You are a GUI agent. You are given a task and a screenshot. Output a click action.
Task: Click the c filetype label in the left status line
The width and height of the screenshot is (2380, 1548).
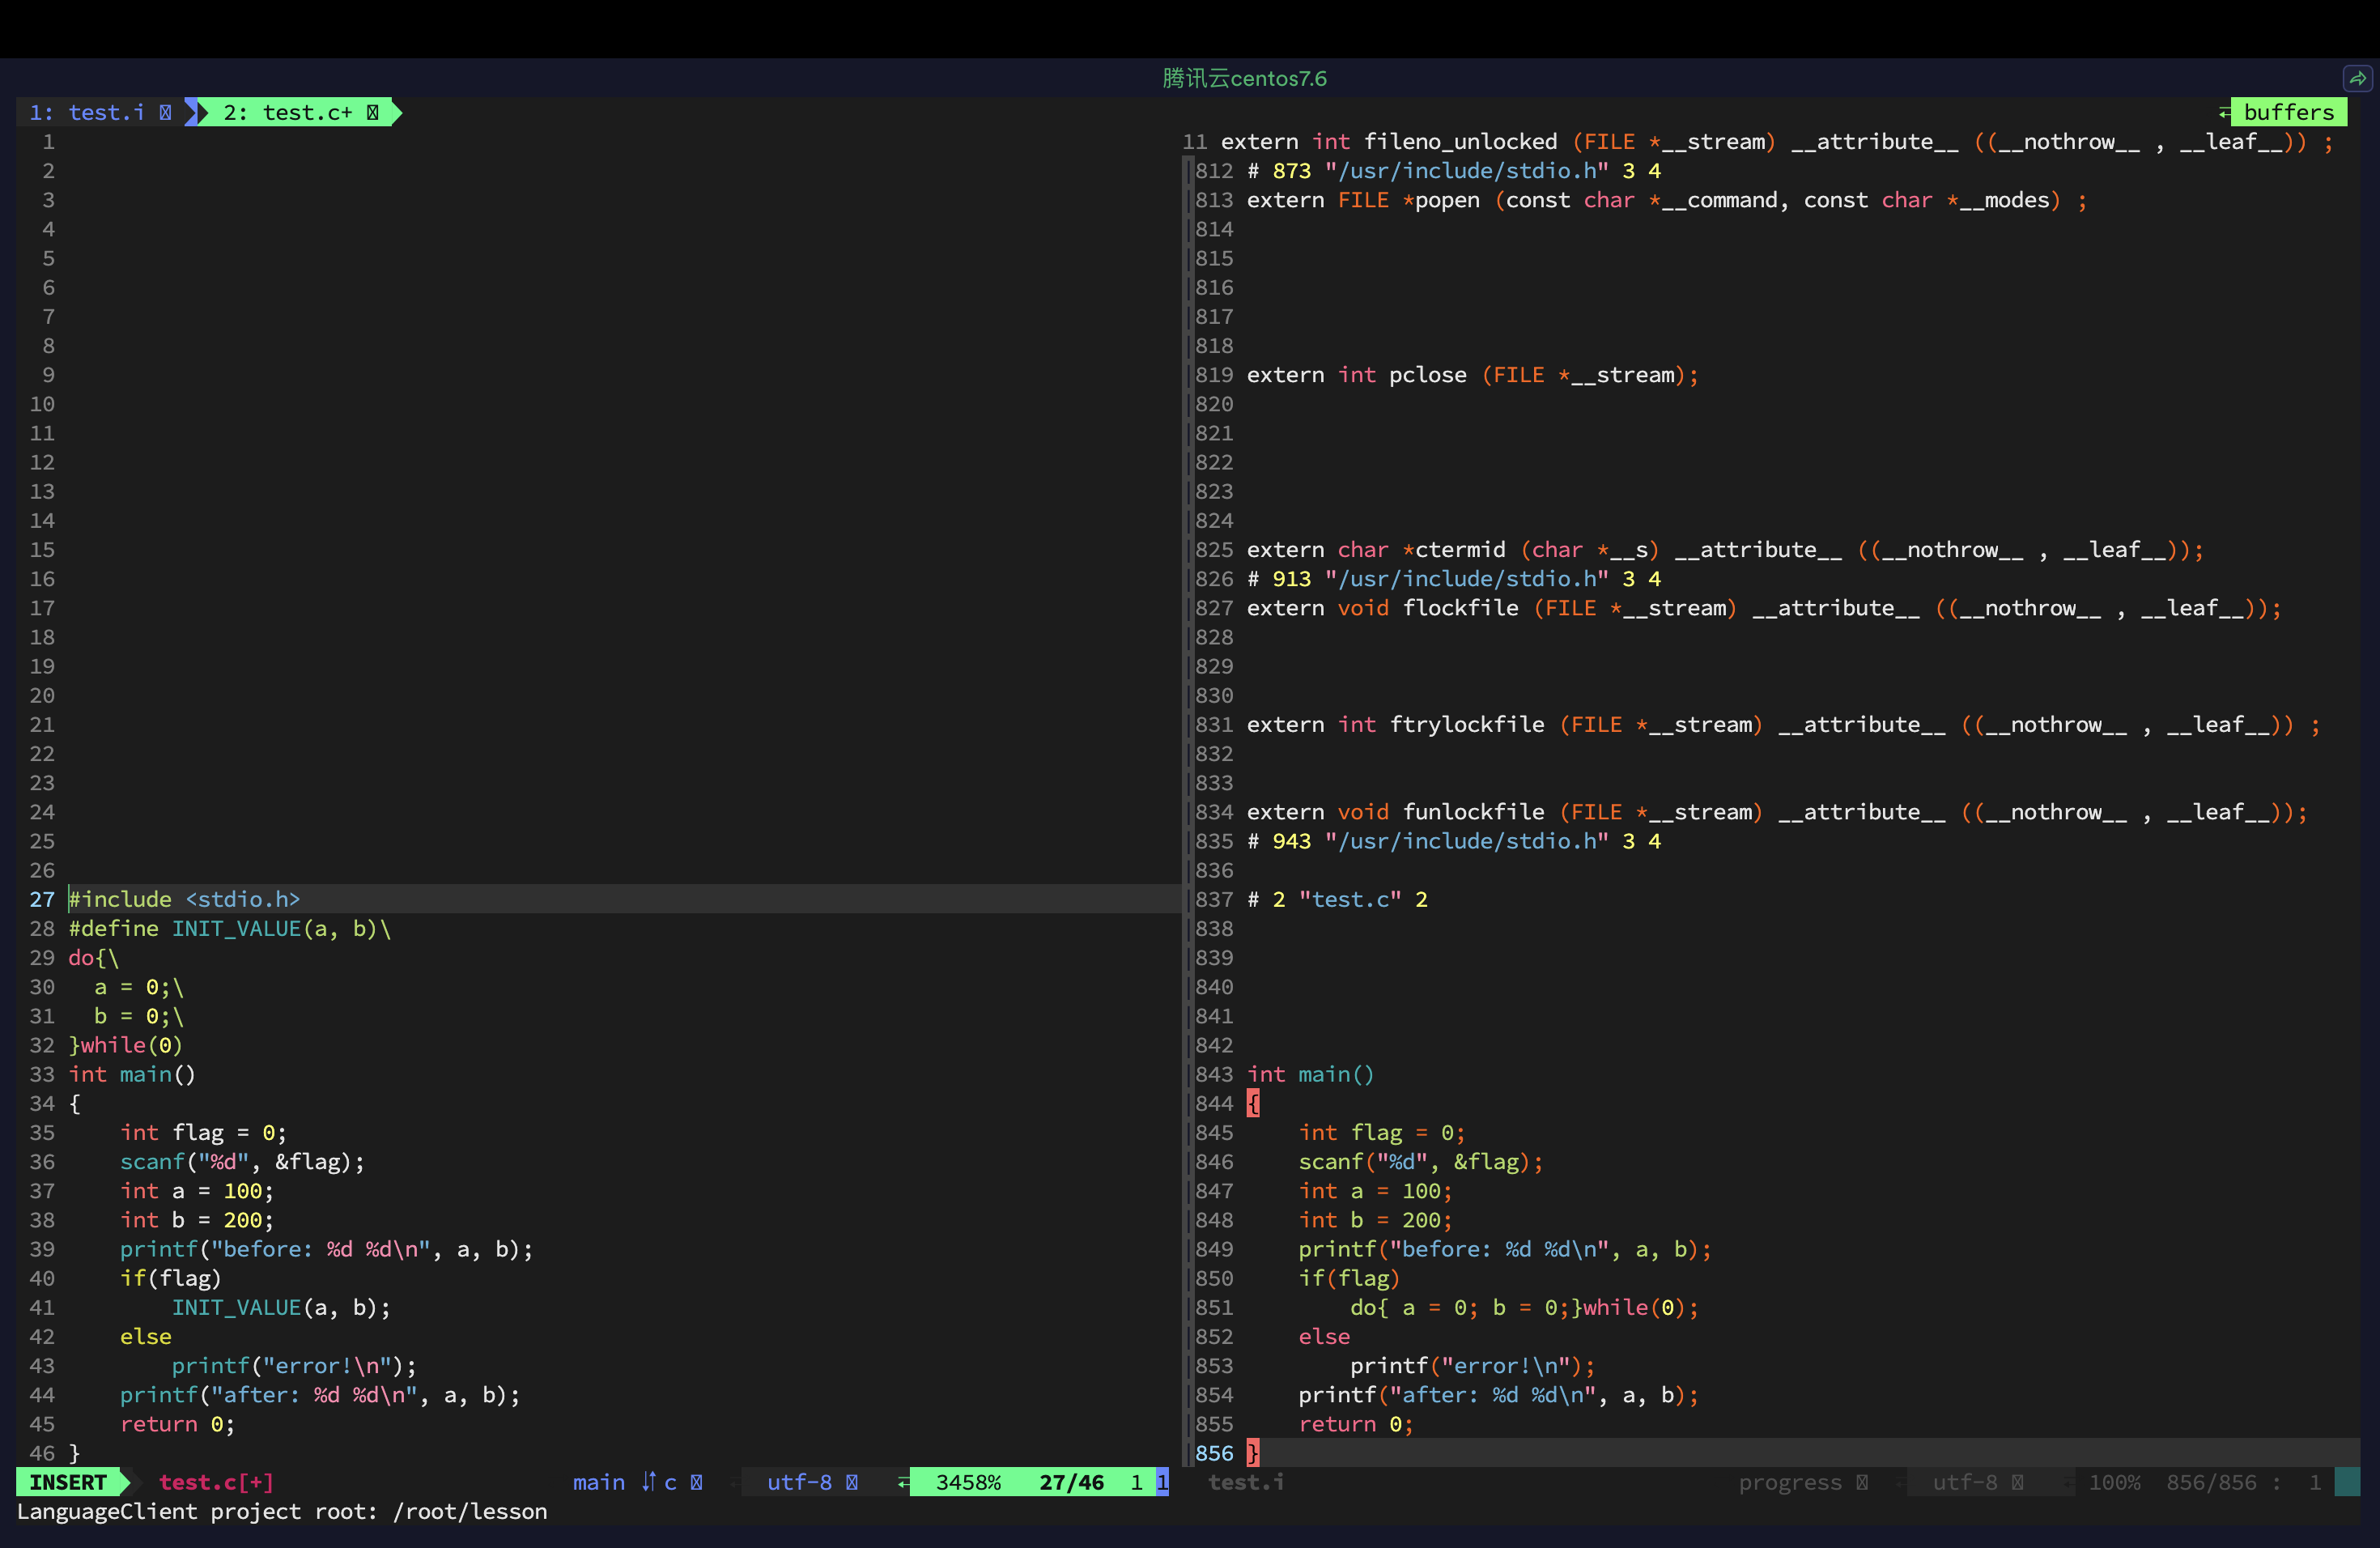670,1482
